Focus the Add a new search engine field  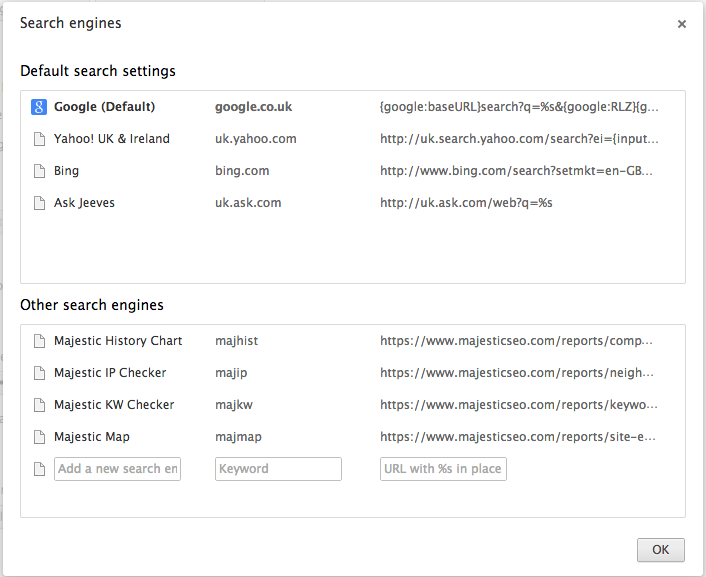point(118,469)
